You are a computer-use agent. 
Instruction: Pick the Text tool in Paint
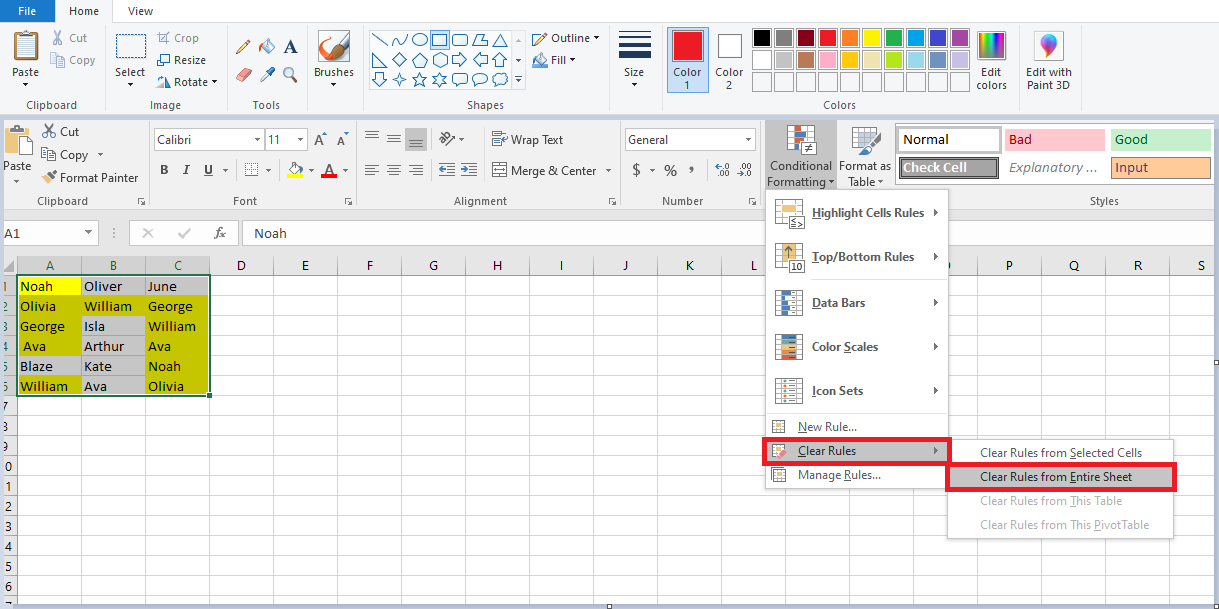pyautogui.click(x=290, y=47)
